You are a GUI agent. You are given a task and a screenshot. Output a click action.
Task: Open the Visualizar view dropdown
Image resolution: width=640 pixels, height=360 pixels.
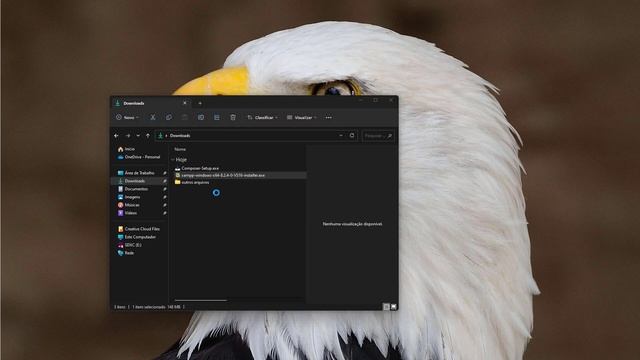pyautogui.click(x=301, y=118)
